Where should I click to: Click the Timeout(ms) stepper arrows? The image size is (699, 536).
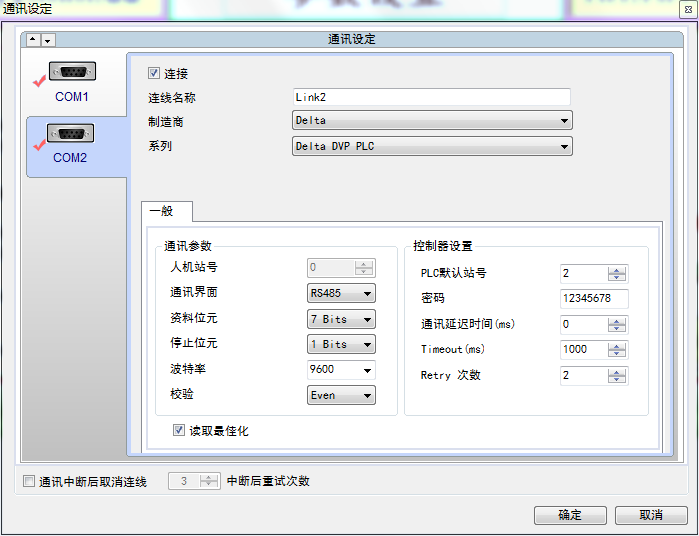(x=618, y=350)
